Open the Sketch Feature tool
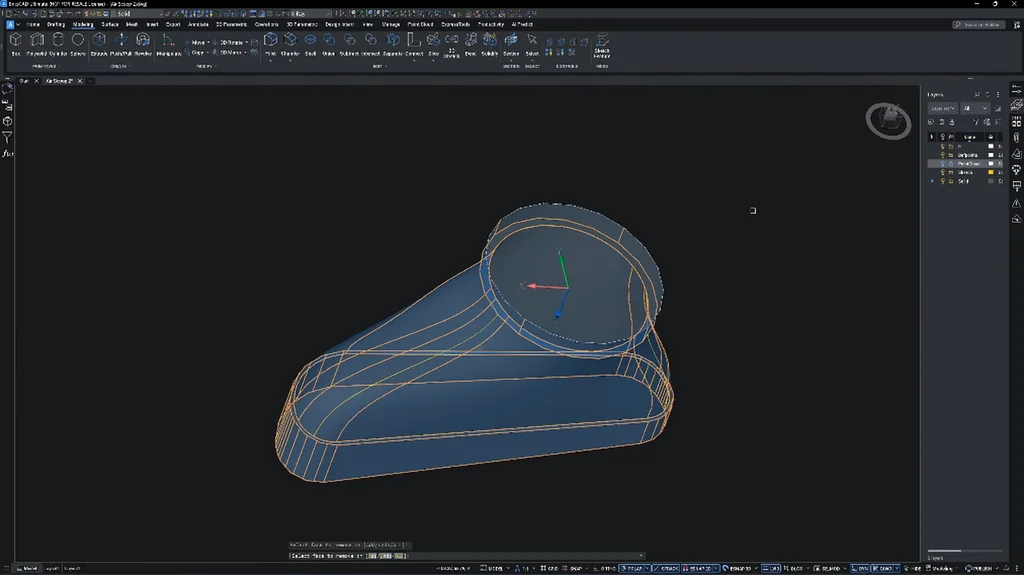The image size is (1024, 575). click(x=602, y=46)
